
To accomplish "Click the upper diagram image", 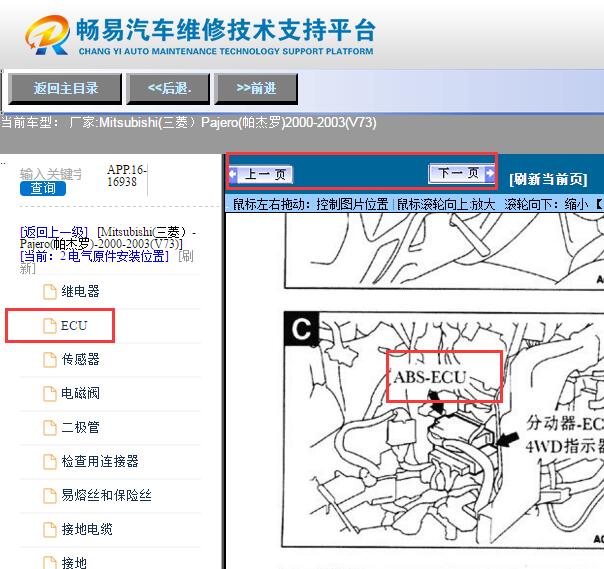I will pyautogui.click(x=444, y=250).
